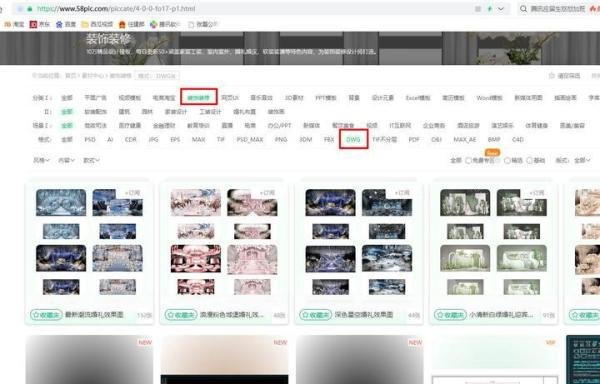Viewport: 600px width, 384px height.
Task: Open the 京东 bookmark icon
Action: click(34, 24)
